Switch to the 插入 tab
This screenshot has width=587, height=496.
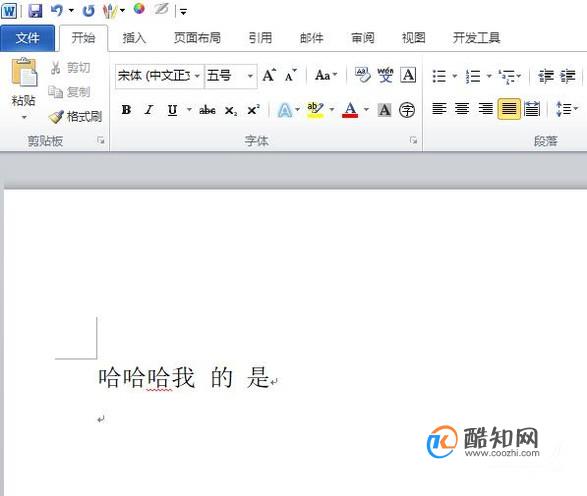[x=134, y=38]
